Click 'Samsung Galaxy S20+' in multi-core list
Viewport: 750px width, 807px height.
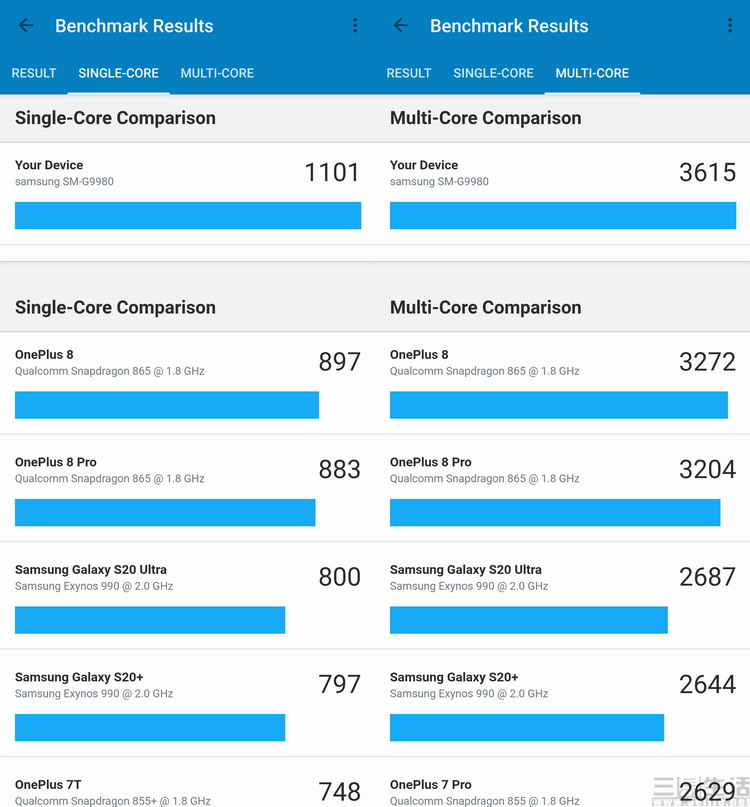(454, 677)
